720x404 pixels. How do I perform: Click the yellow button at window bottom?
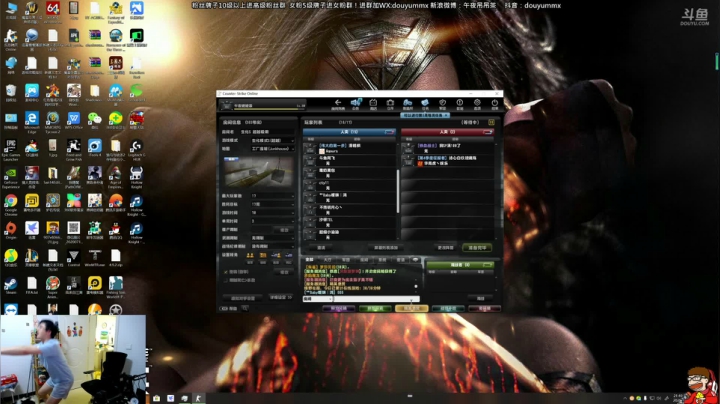(411, 309)
